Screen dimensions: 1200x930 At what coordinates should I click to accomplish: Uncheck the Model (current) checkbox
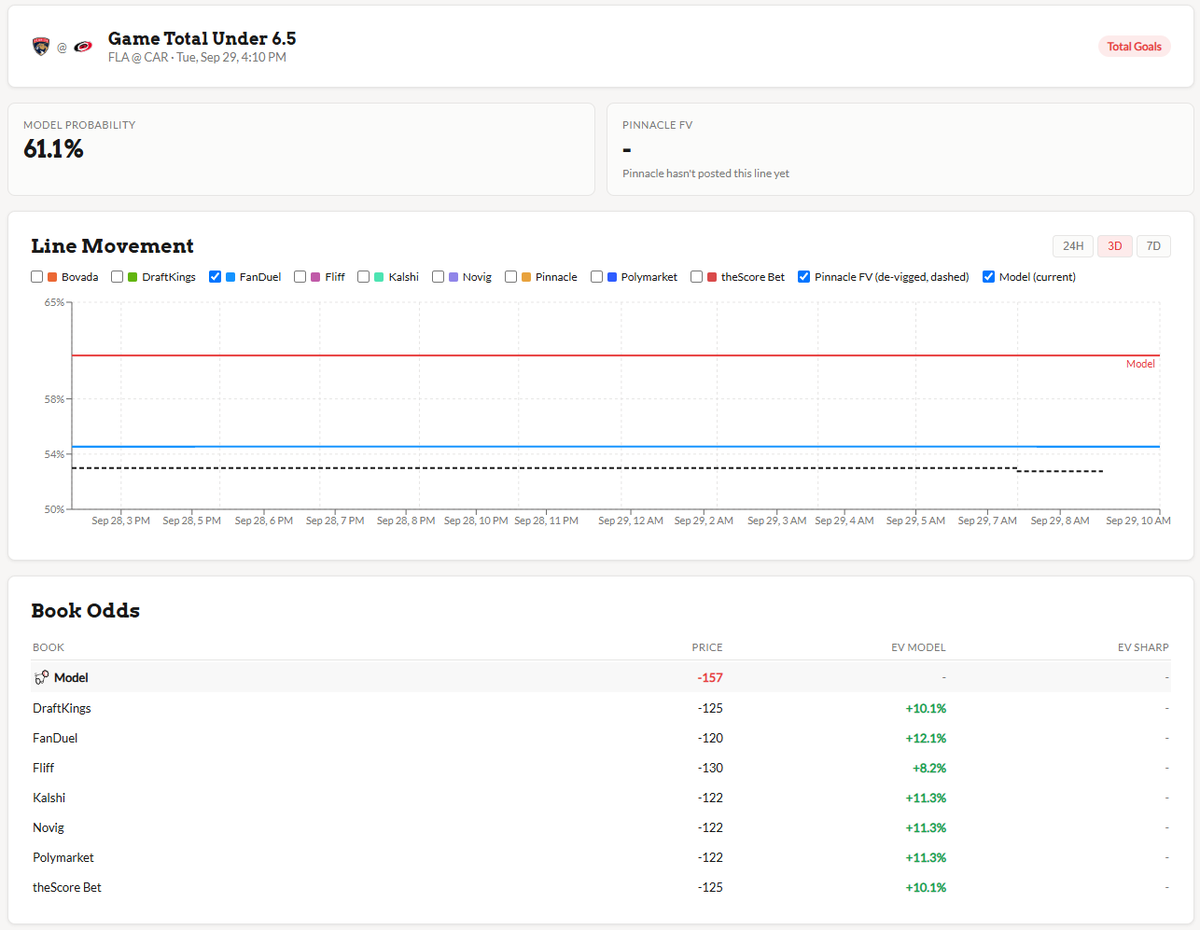point(989,277)
